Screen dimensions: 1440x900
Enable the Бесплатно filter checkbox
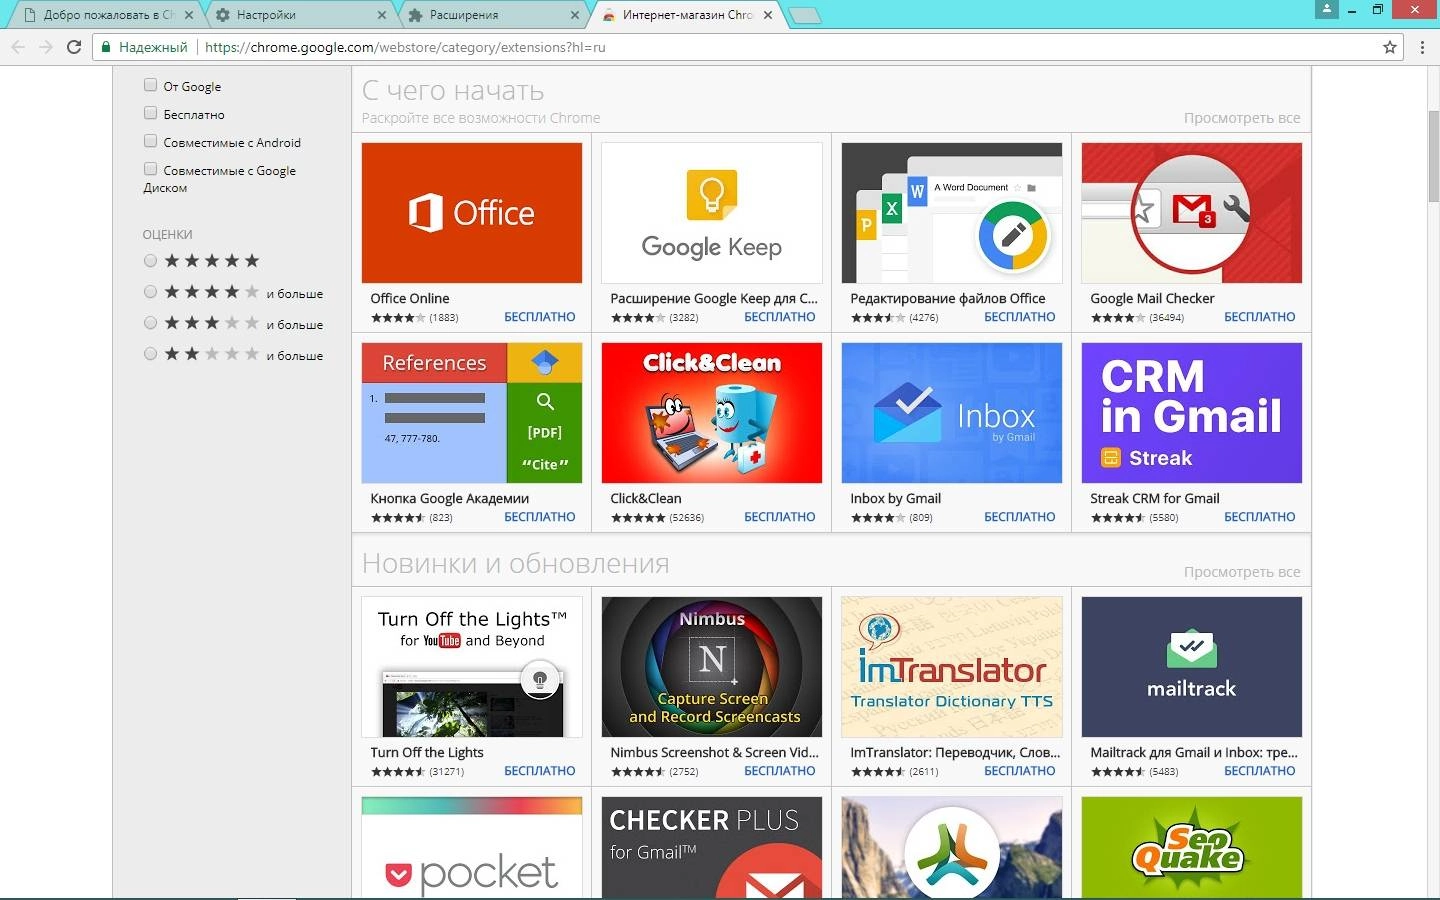[x=150, y=113]
